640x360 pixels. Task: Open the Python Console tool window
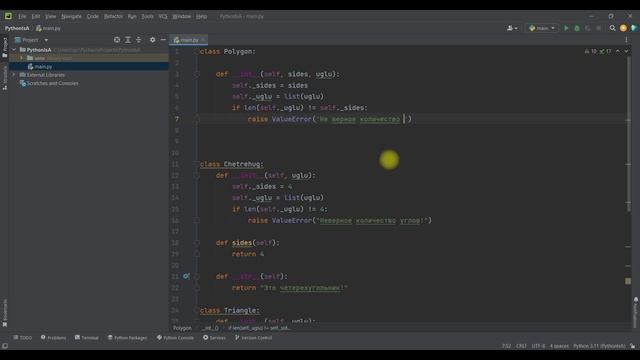pyautogui.click(x=175, y=338)
